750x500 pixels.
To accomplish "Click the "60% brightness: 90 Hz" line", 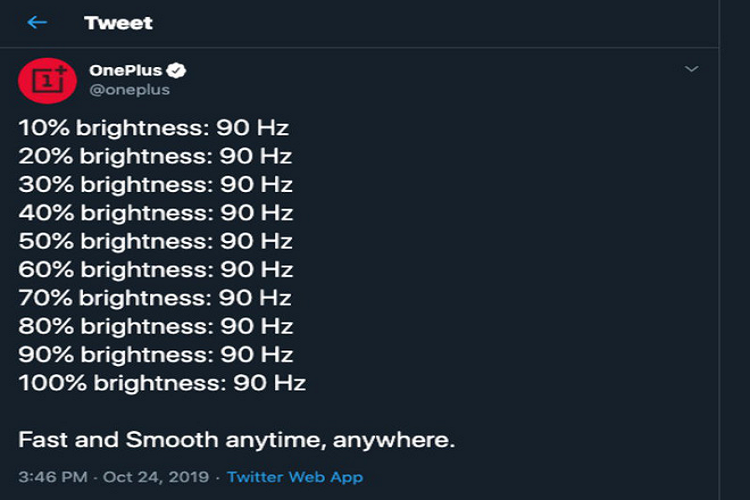I will tap(155, 269).
